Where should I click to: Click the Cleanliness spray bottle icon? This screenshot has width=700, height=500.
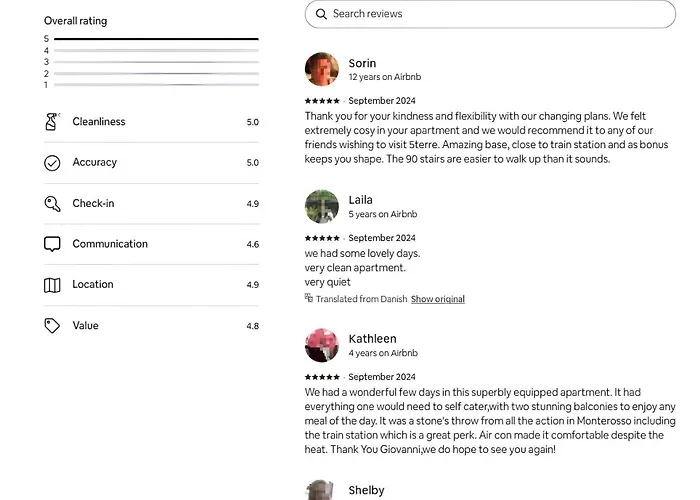coord(52,122)
